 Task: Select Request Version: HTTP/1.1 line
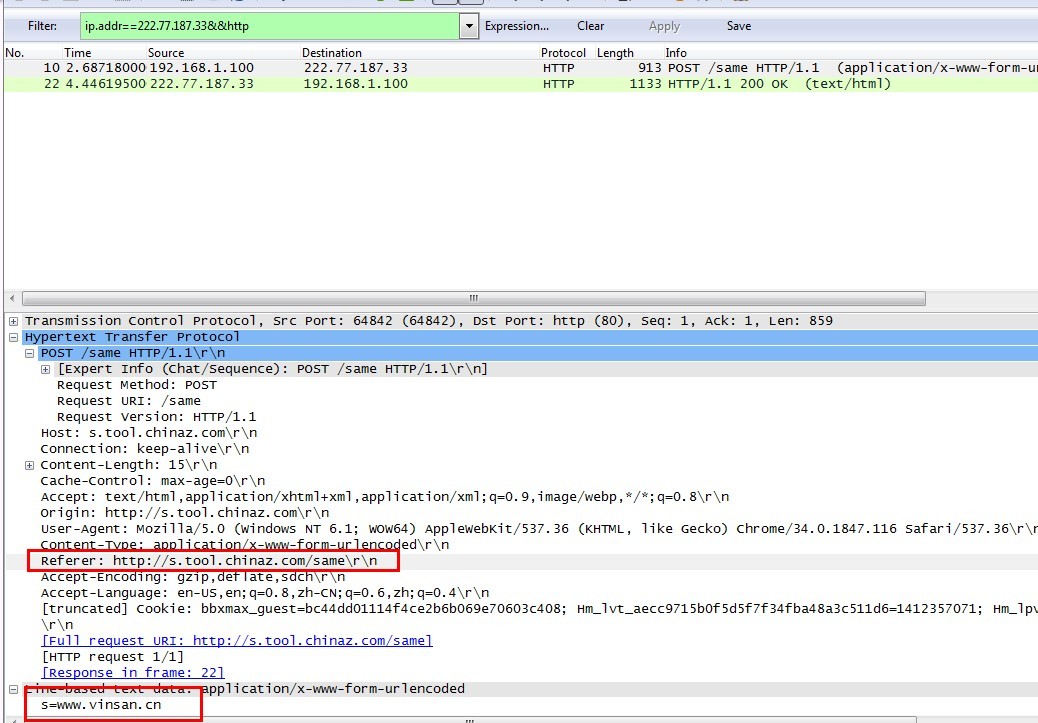tap(157, 417)
